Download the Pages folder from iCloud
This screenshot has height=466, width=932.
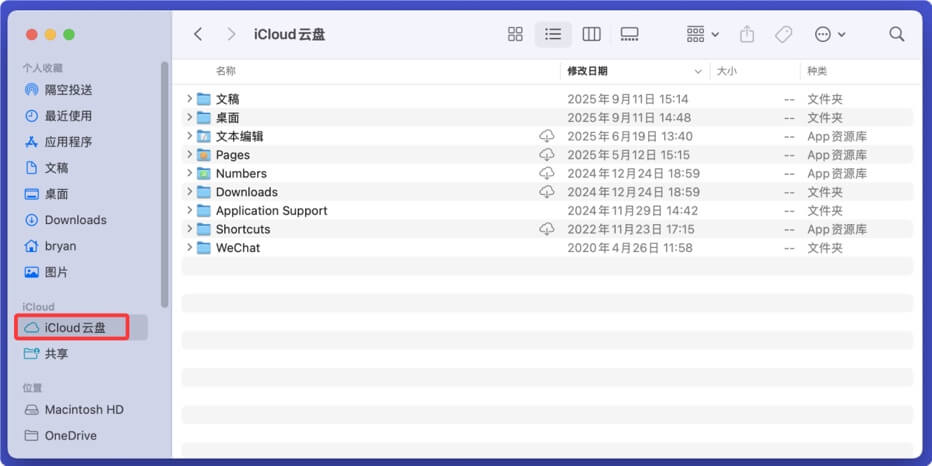[547, 155]
